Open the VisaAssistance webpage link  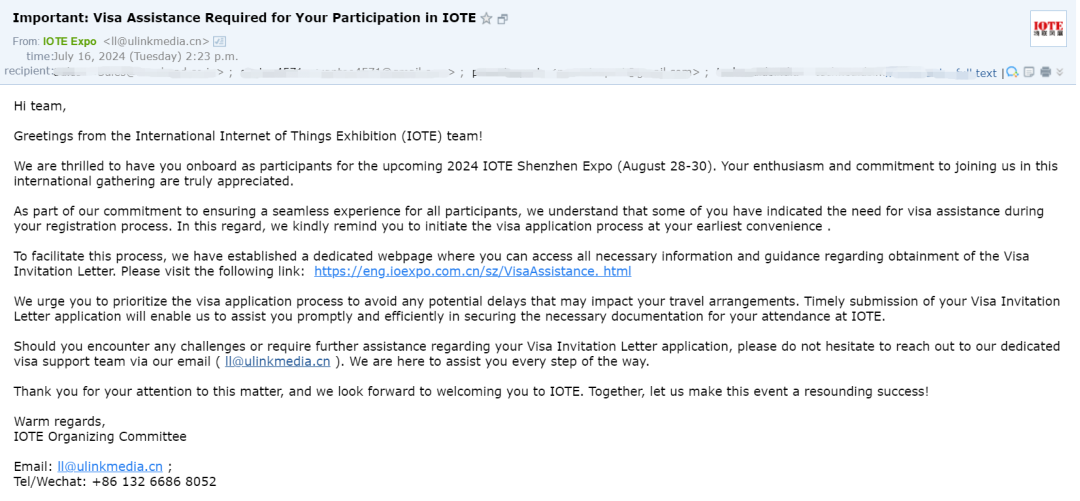point(472,271)
